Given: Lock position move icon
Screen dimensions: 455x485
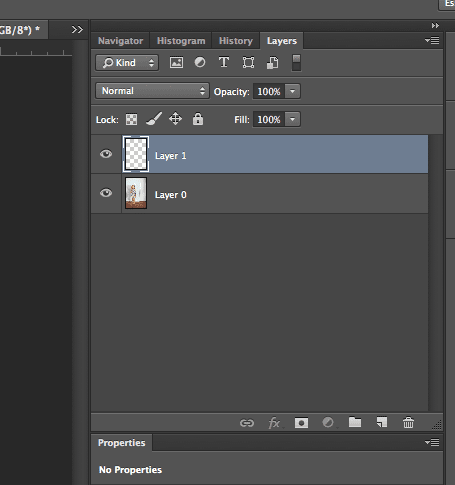Looking at the screenshot, I should 175,119.
